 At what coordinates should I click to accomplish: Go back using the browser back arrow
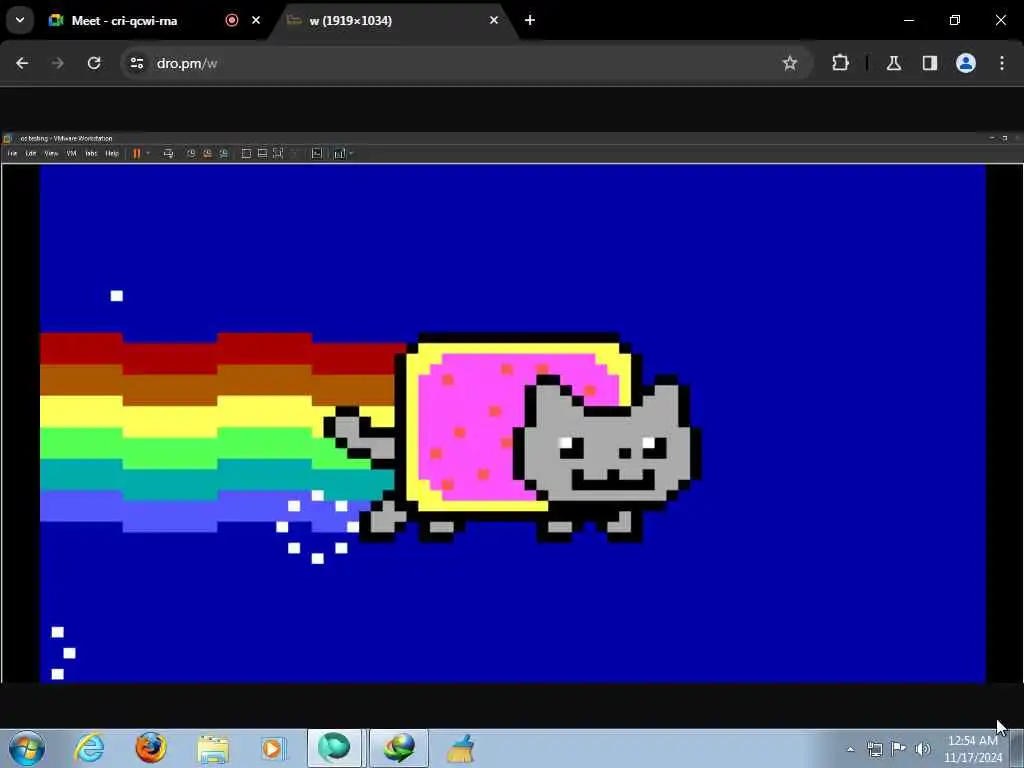coord(22,63)
